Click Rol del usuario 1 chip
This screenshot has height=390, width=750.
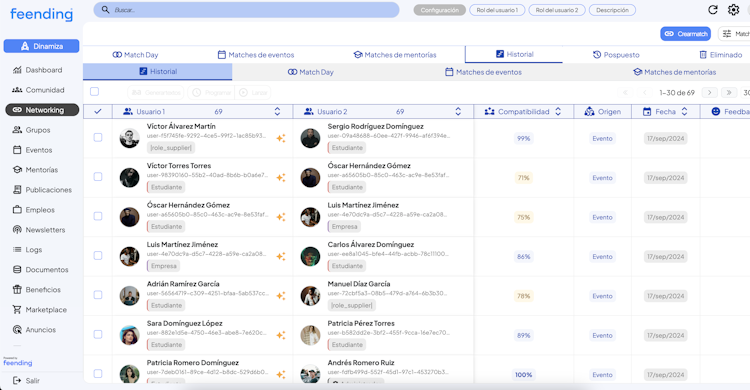[497, 10]
